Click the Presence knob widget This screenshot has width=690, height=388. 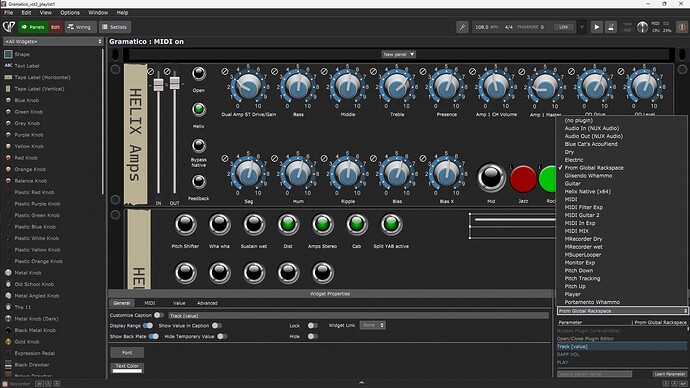click(446, 88)
